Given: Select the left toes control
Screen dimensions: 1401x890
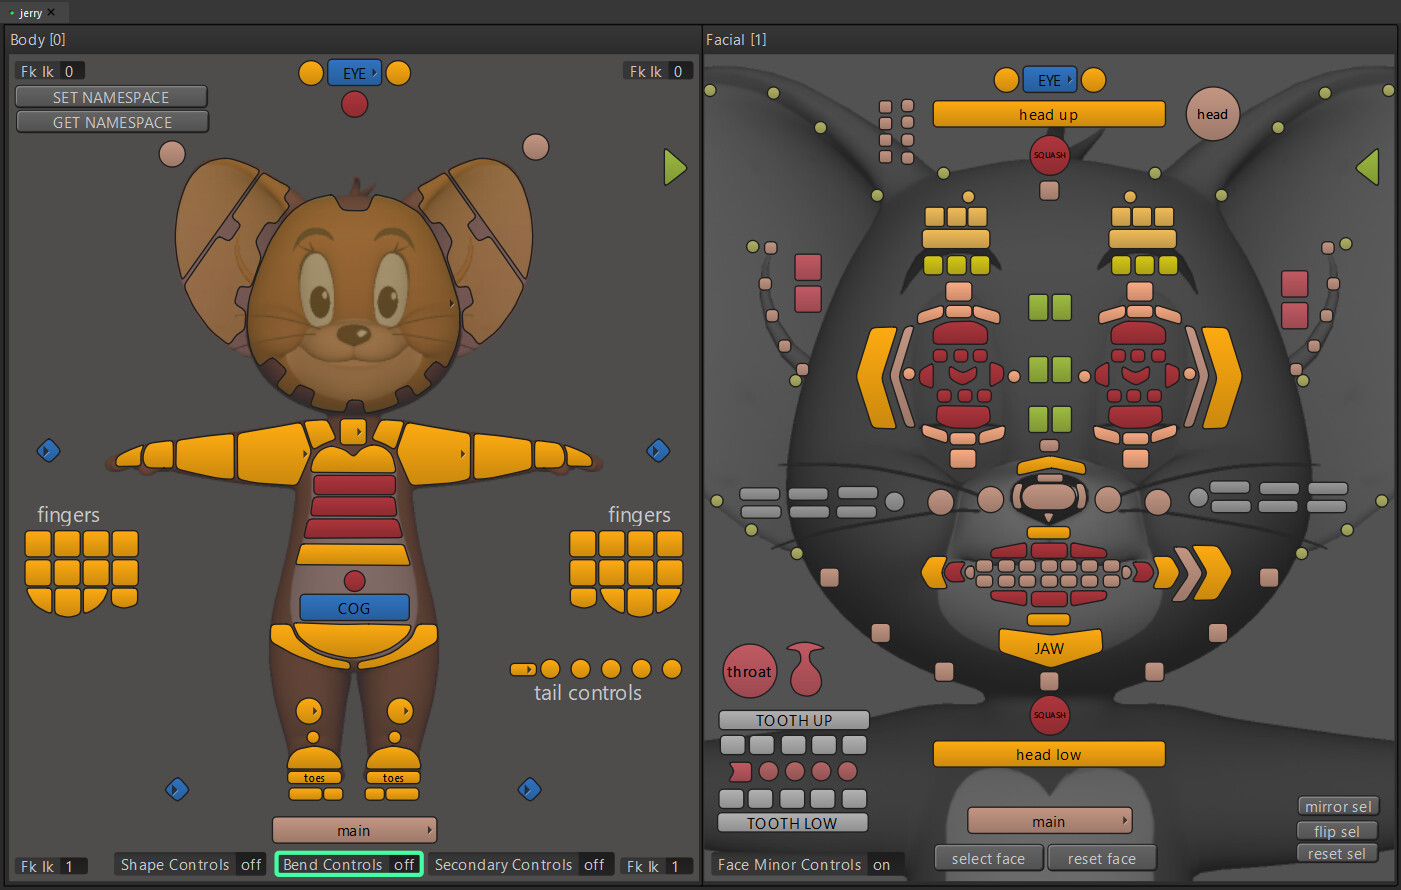Looking at the screenshot, I should pyautogui.click(x=316, y=778).
